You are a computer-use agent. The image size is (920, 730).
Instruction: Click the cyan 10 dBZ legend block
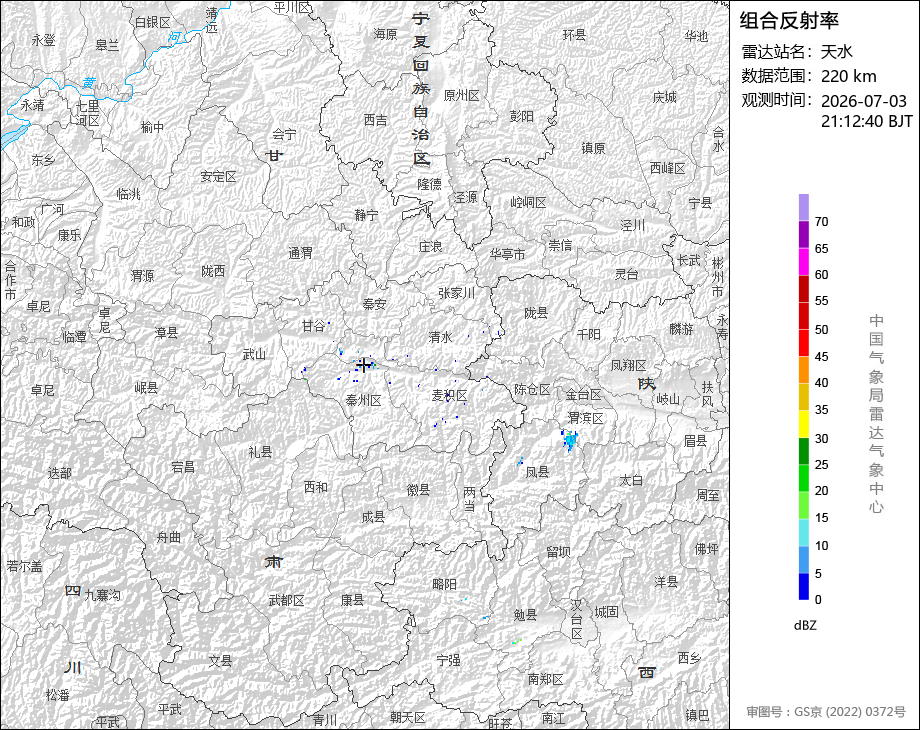[x=804, y=532]
